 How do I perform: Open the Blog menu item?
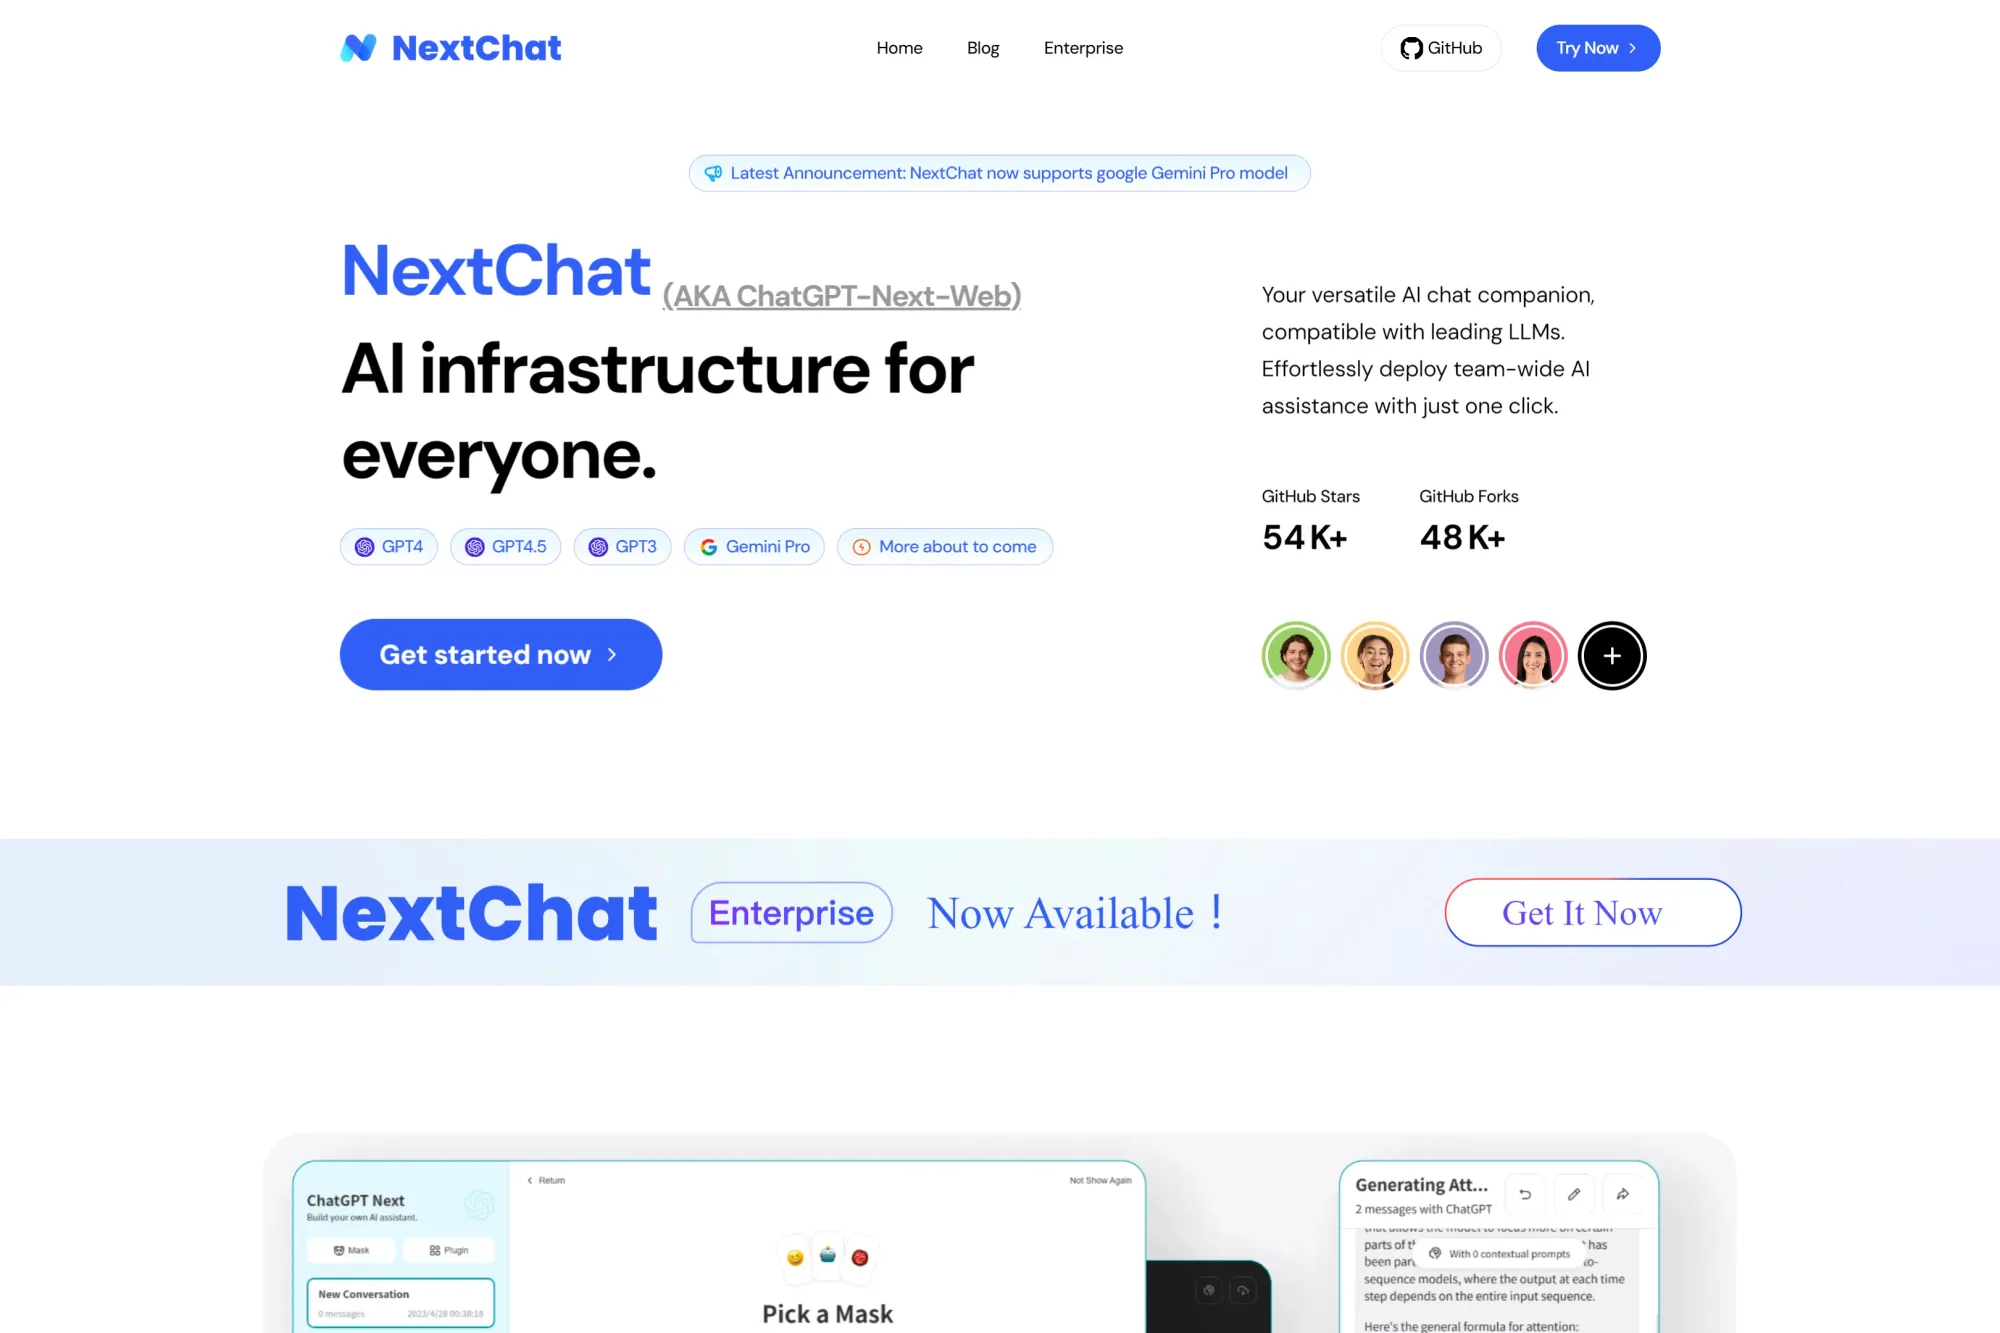coord(983,48)
